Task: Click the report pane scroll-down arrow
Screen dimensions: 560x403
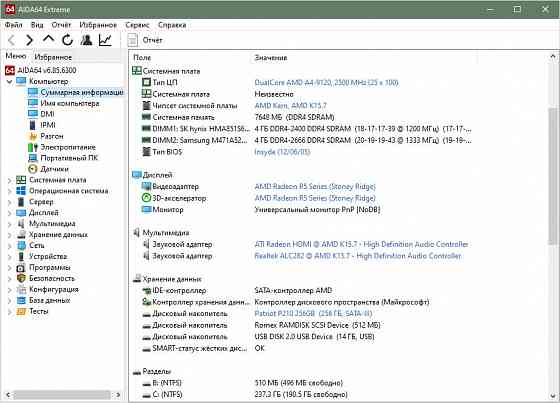Action: pos(553,396)
